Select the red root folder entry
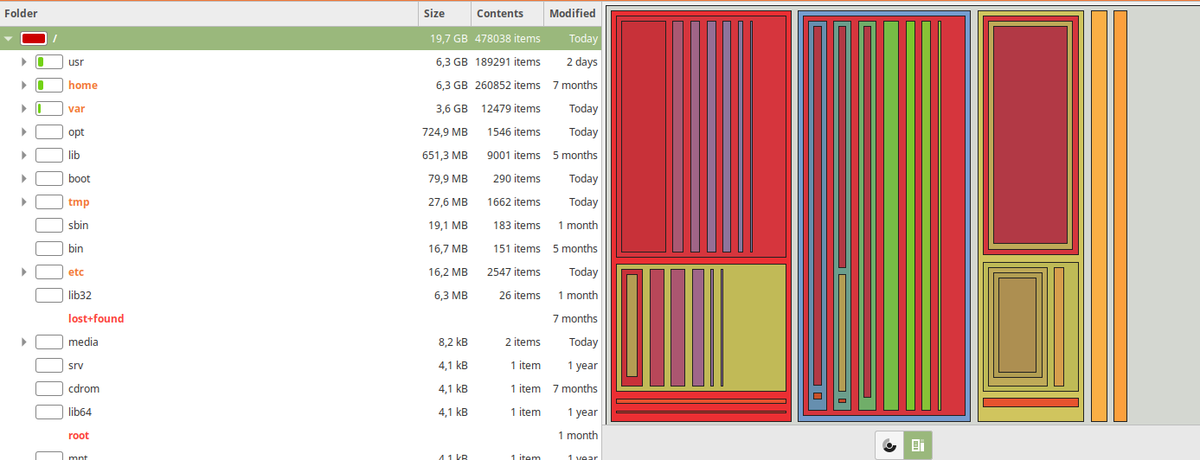The width and height of the screenshot is (1200, 460). 79,435
